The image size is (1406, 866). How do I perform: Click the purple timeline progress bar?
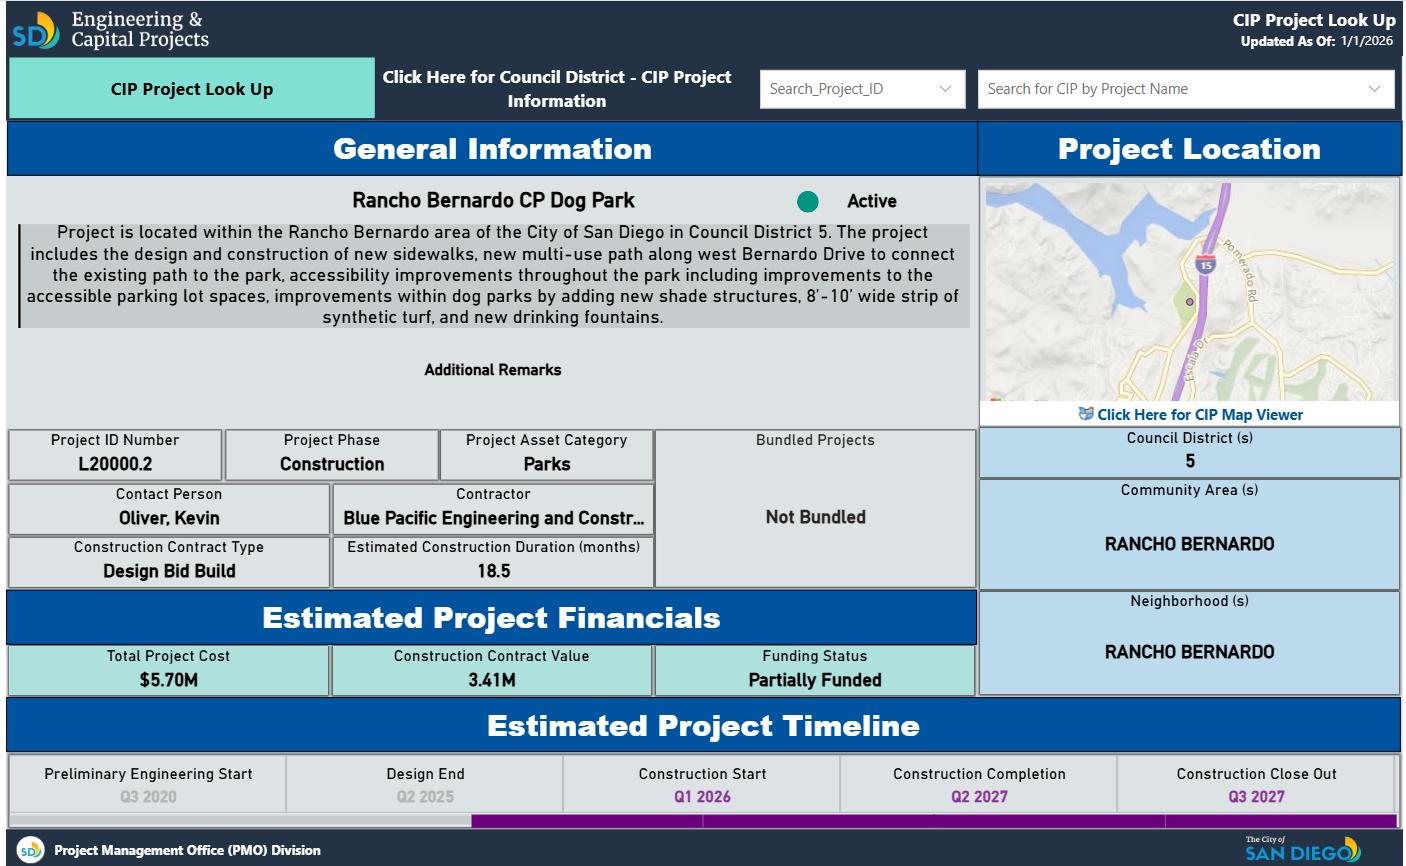pos(933,822)
